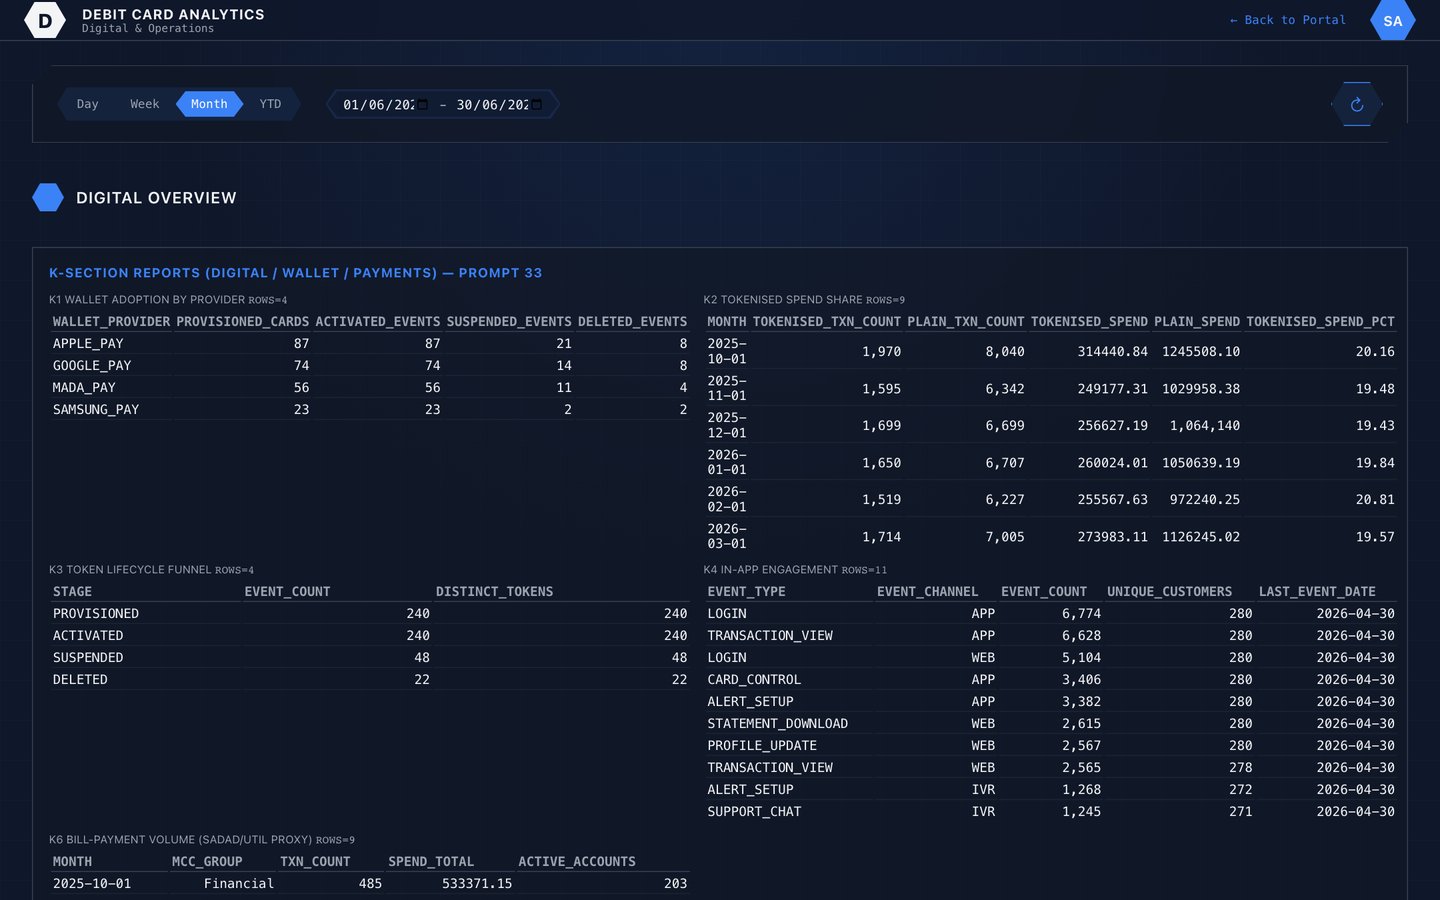Click tokenised spend value 314440.84

coord(1112,352)
